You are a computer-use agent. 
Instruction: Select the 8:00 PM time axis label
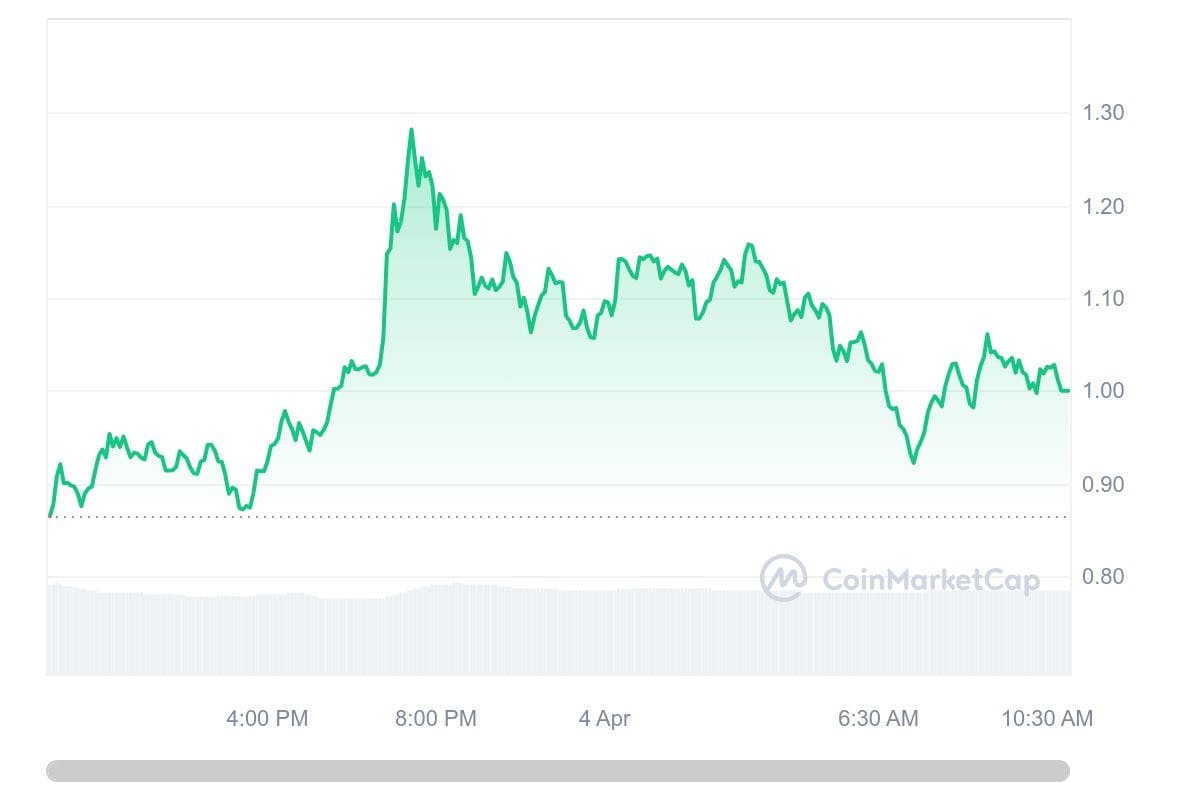435,718
